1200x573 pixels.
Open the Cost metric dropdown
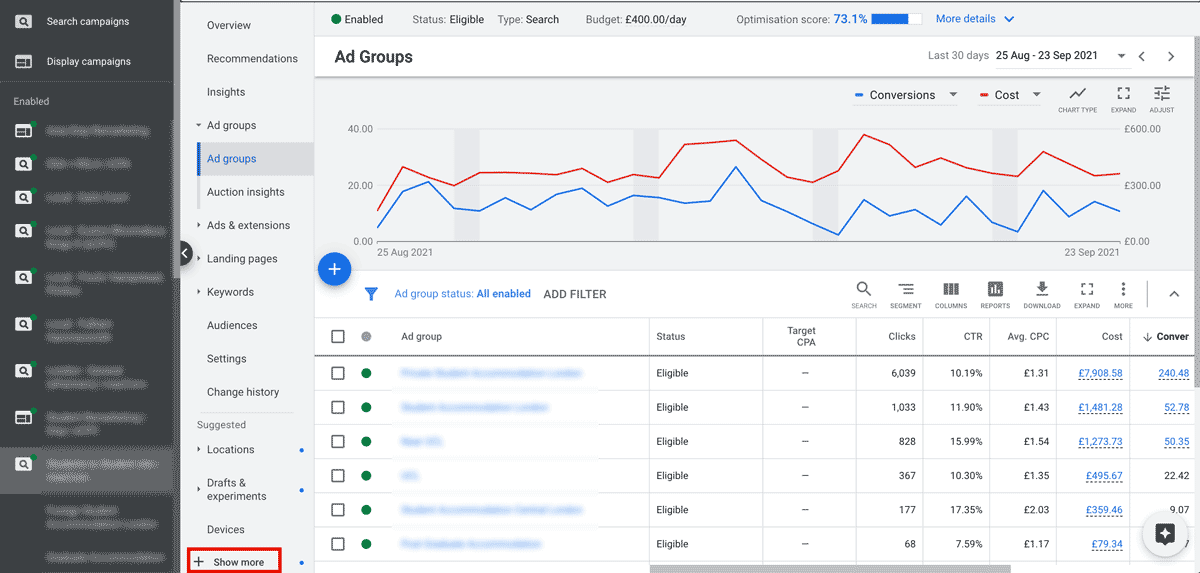coord(1036,95)
